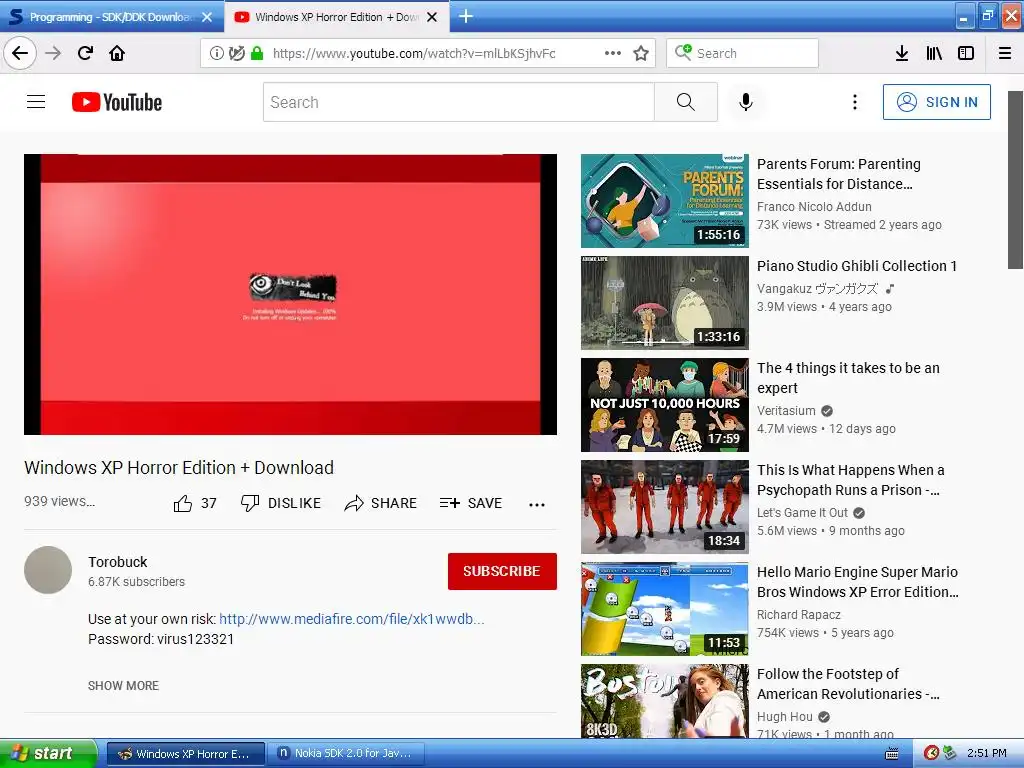Visit Franco Nicolo Addun channel
1024x768 pixels.
click(x=814, y=206)
